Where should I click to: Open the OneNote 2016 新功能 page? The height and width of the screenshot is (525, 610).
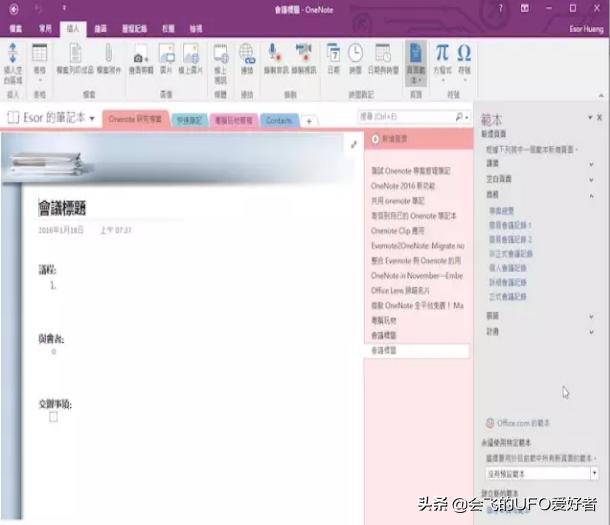pyautogui.click(x=403, y=186)
